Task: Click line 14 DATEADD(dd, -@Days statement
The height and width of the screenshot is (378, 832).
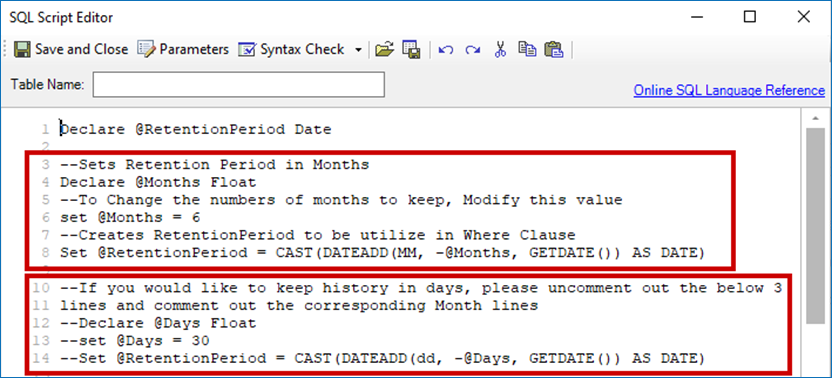Action: [383, 359]
